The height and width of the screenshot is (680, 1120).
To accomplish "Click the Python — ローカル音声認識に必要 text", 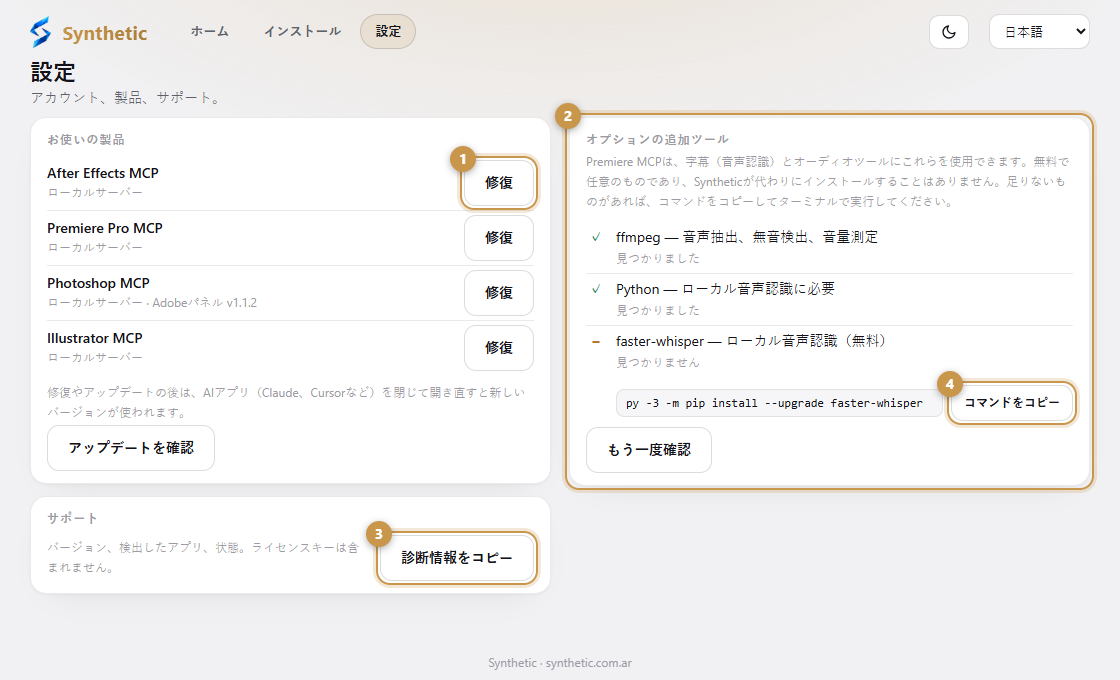I will [x=725, y=289].
